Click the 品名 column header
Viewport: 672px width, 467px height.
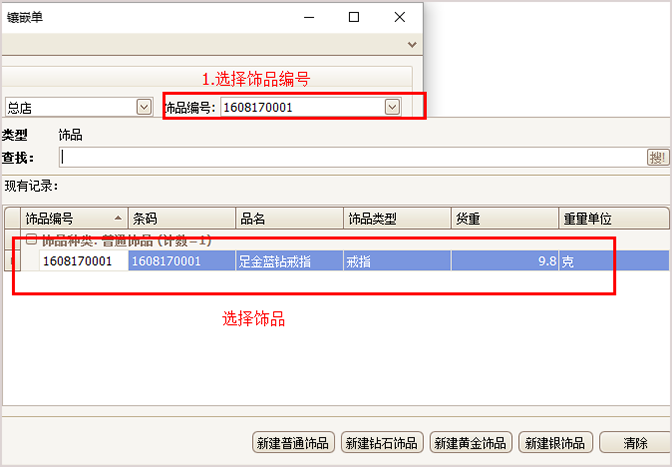point(289,219)
